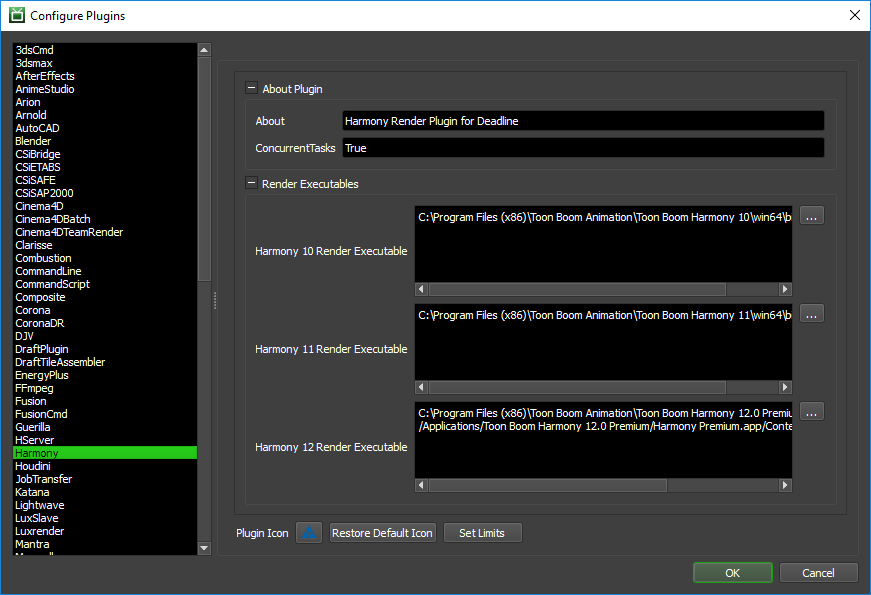Select EnergyPlus plugin
The width and height of the screenshot is (871, 595).
(x=104, y=375)
